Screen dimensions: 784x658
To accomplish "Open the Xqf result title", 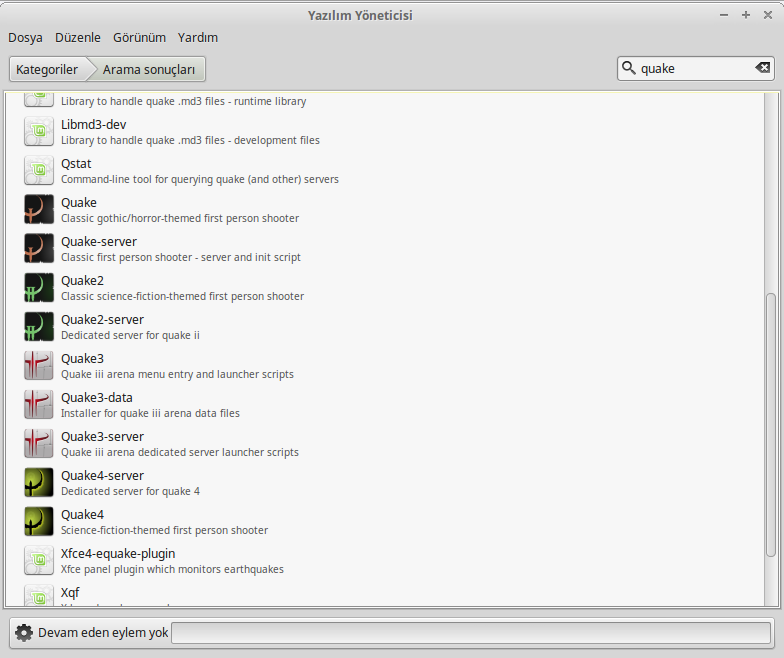I will pyautogui.click(x=70, y=592).
